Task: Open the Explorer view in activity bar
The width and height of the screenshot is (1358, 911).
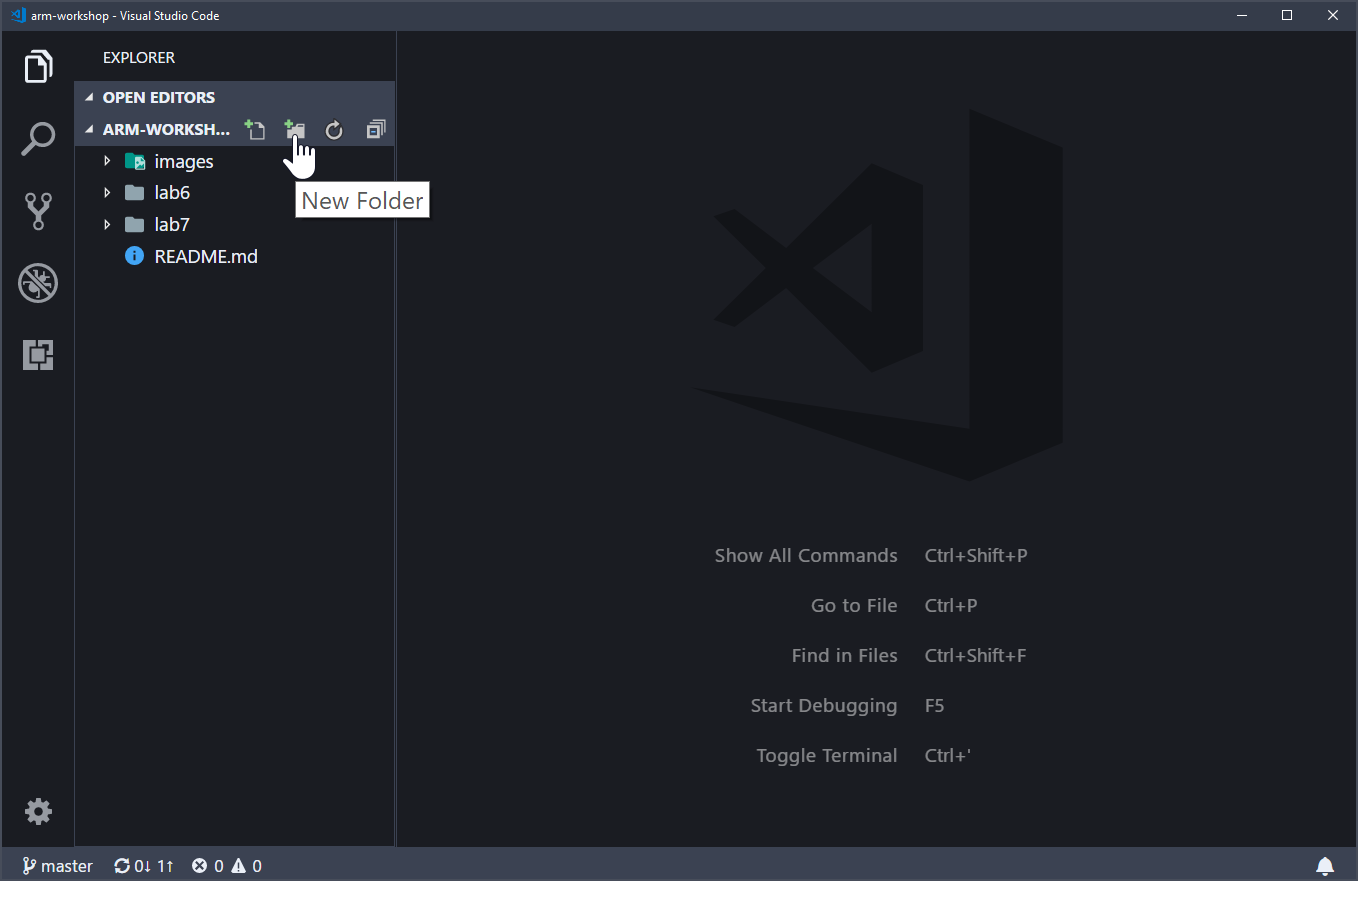Action: point(38,67)
